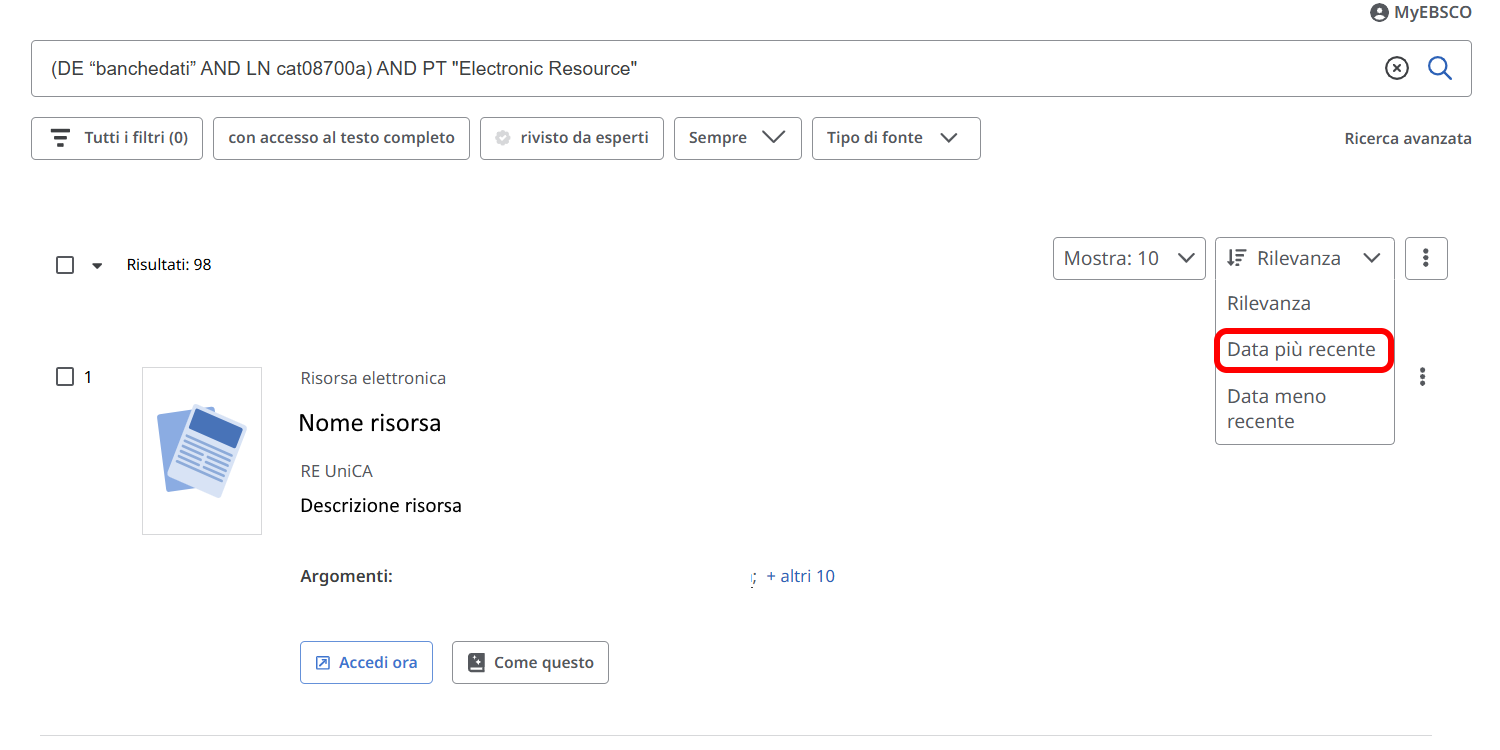Enable con accesso al testo completo filter
Screen dimensions: 1500x750
[x=341, y=138]
